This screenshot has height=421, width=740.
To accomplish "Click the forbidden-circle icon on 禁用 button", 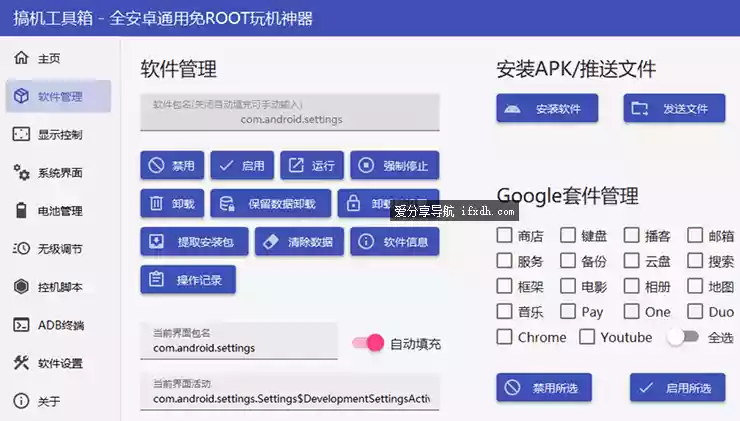I will point(156,165).
